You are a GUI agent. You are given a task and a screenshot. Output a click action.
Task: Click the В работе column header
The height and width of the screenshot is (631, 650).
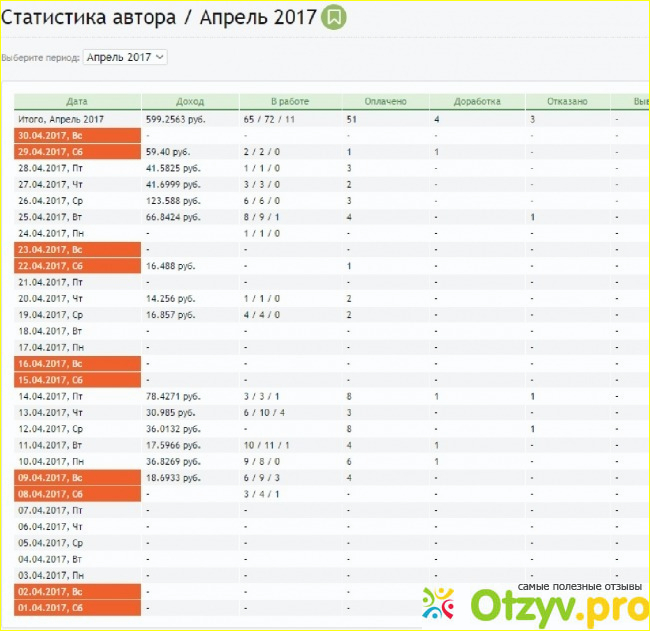(x=290, y=101)
